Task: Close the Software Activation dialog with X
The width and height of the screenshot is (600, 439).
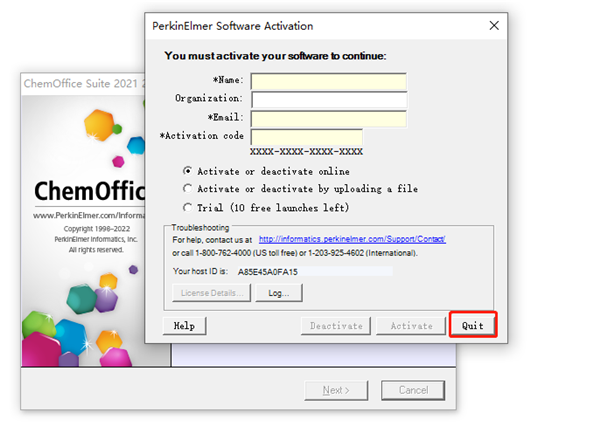Action: (x=493, y=24)
